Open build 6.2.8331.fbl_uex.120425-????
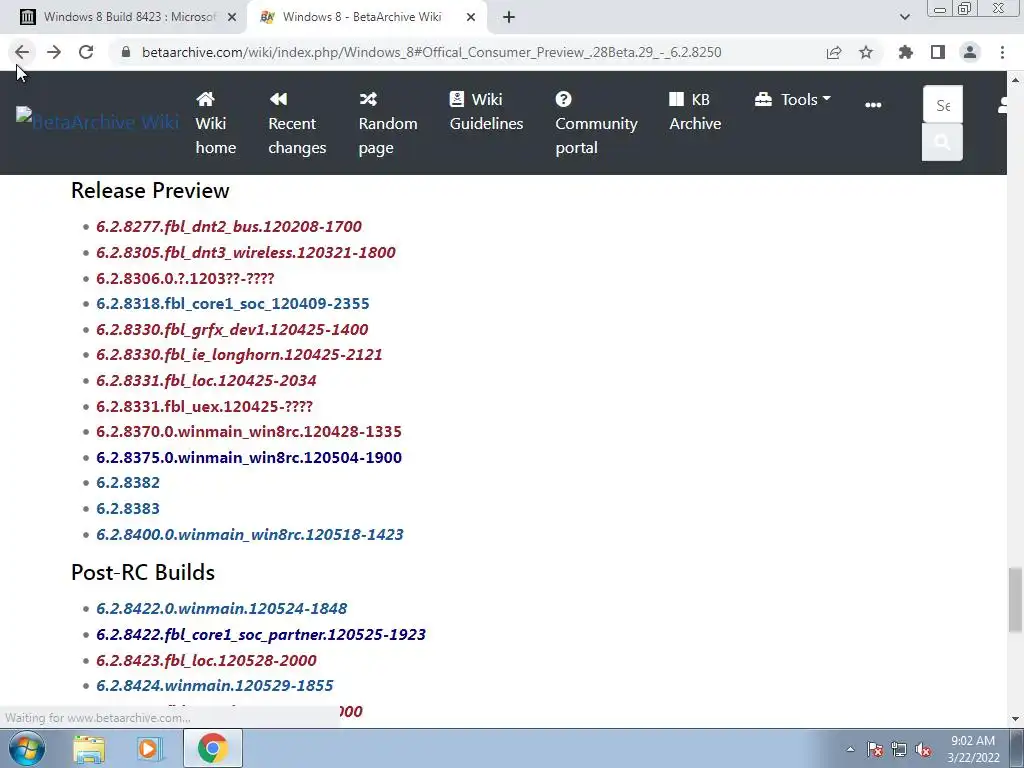Viewport: 1024px width, 768px height. click(204, 406)
